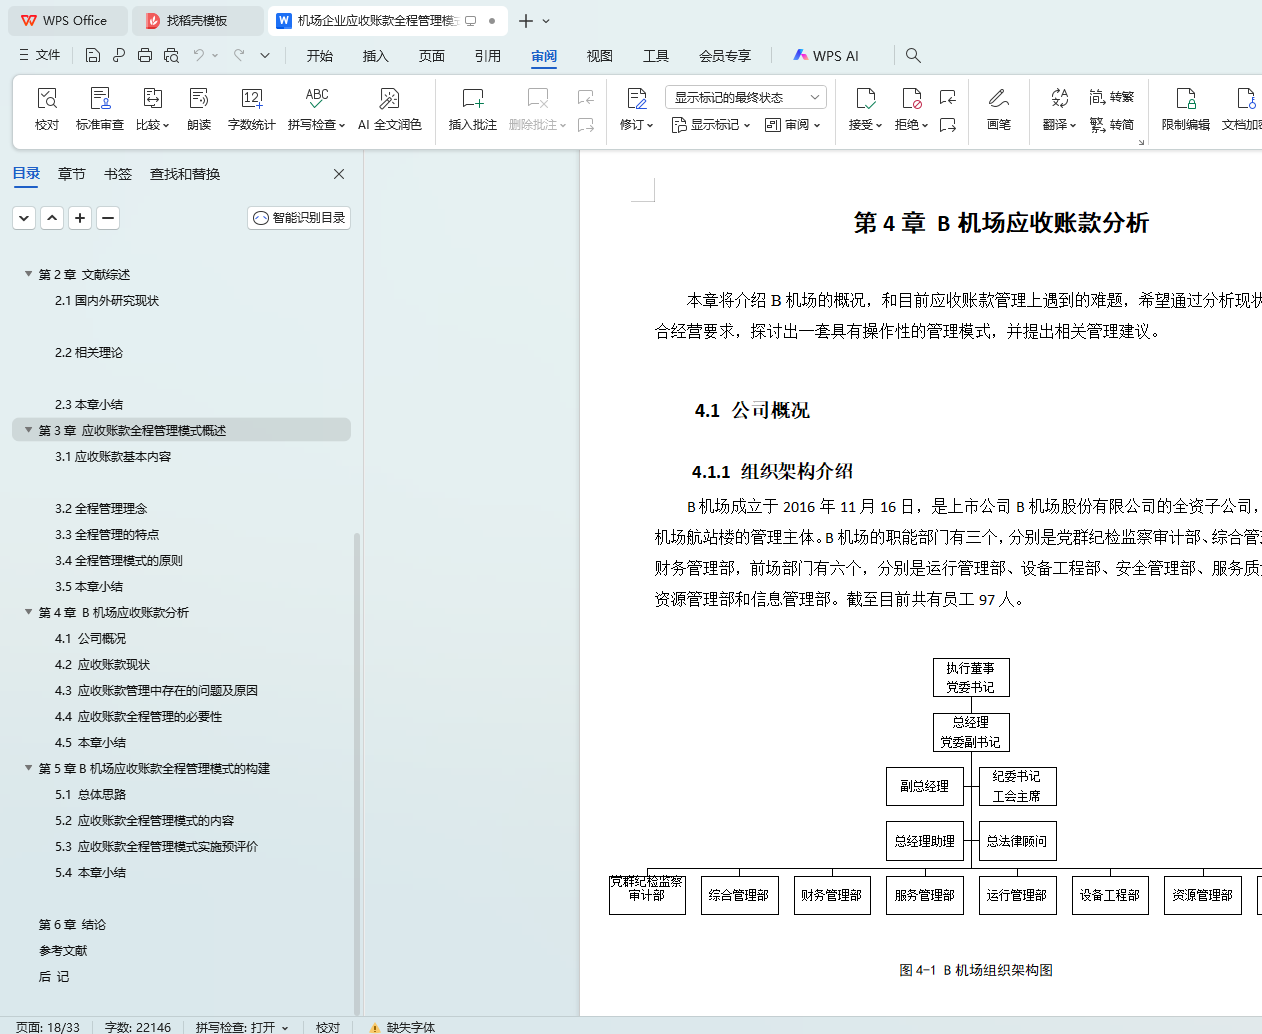Switch to 引用 ribbon tab
Viewport: 1262px width, 1034px height.
pyautogui.click(x=488, y=56)
